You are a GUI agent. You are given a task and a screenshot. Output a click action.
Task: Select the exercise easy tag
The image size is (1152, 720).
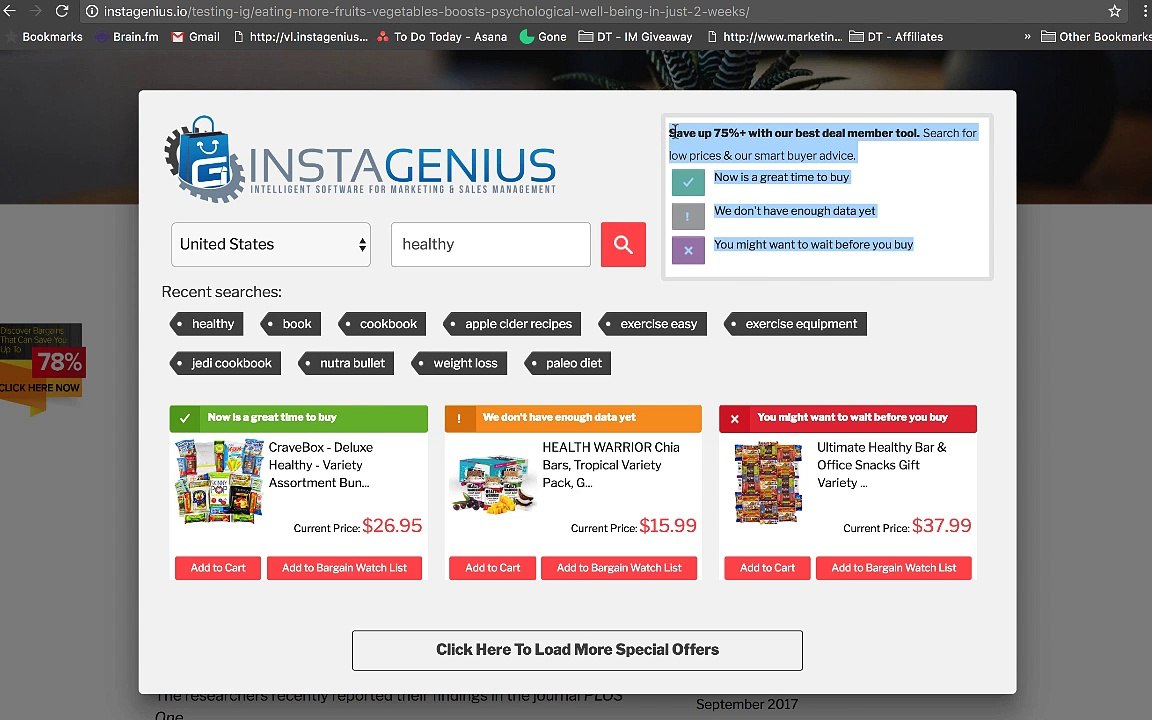click(x=652, y=324)
